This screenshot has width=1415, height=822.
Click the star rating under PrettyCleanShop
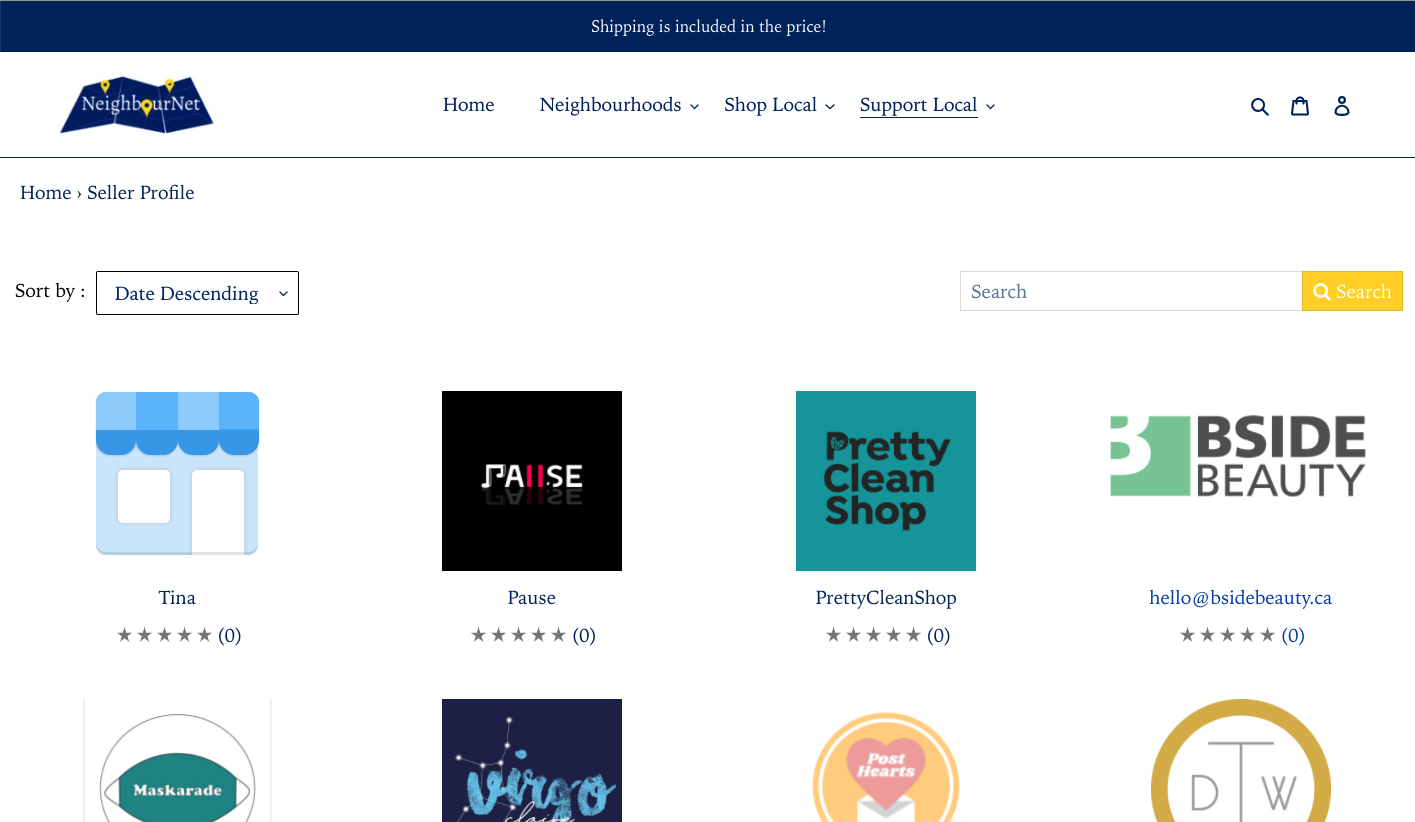(x=887, y=635)
